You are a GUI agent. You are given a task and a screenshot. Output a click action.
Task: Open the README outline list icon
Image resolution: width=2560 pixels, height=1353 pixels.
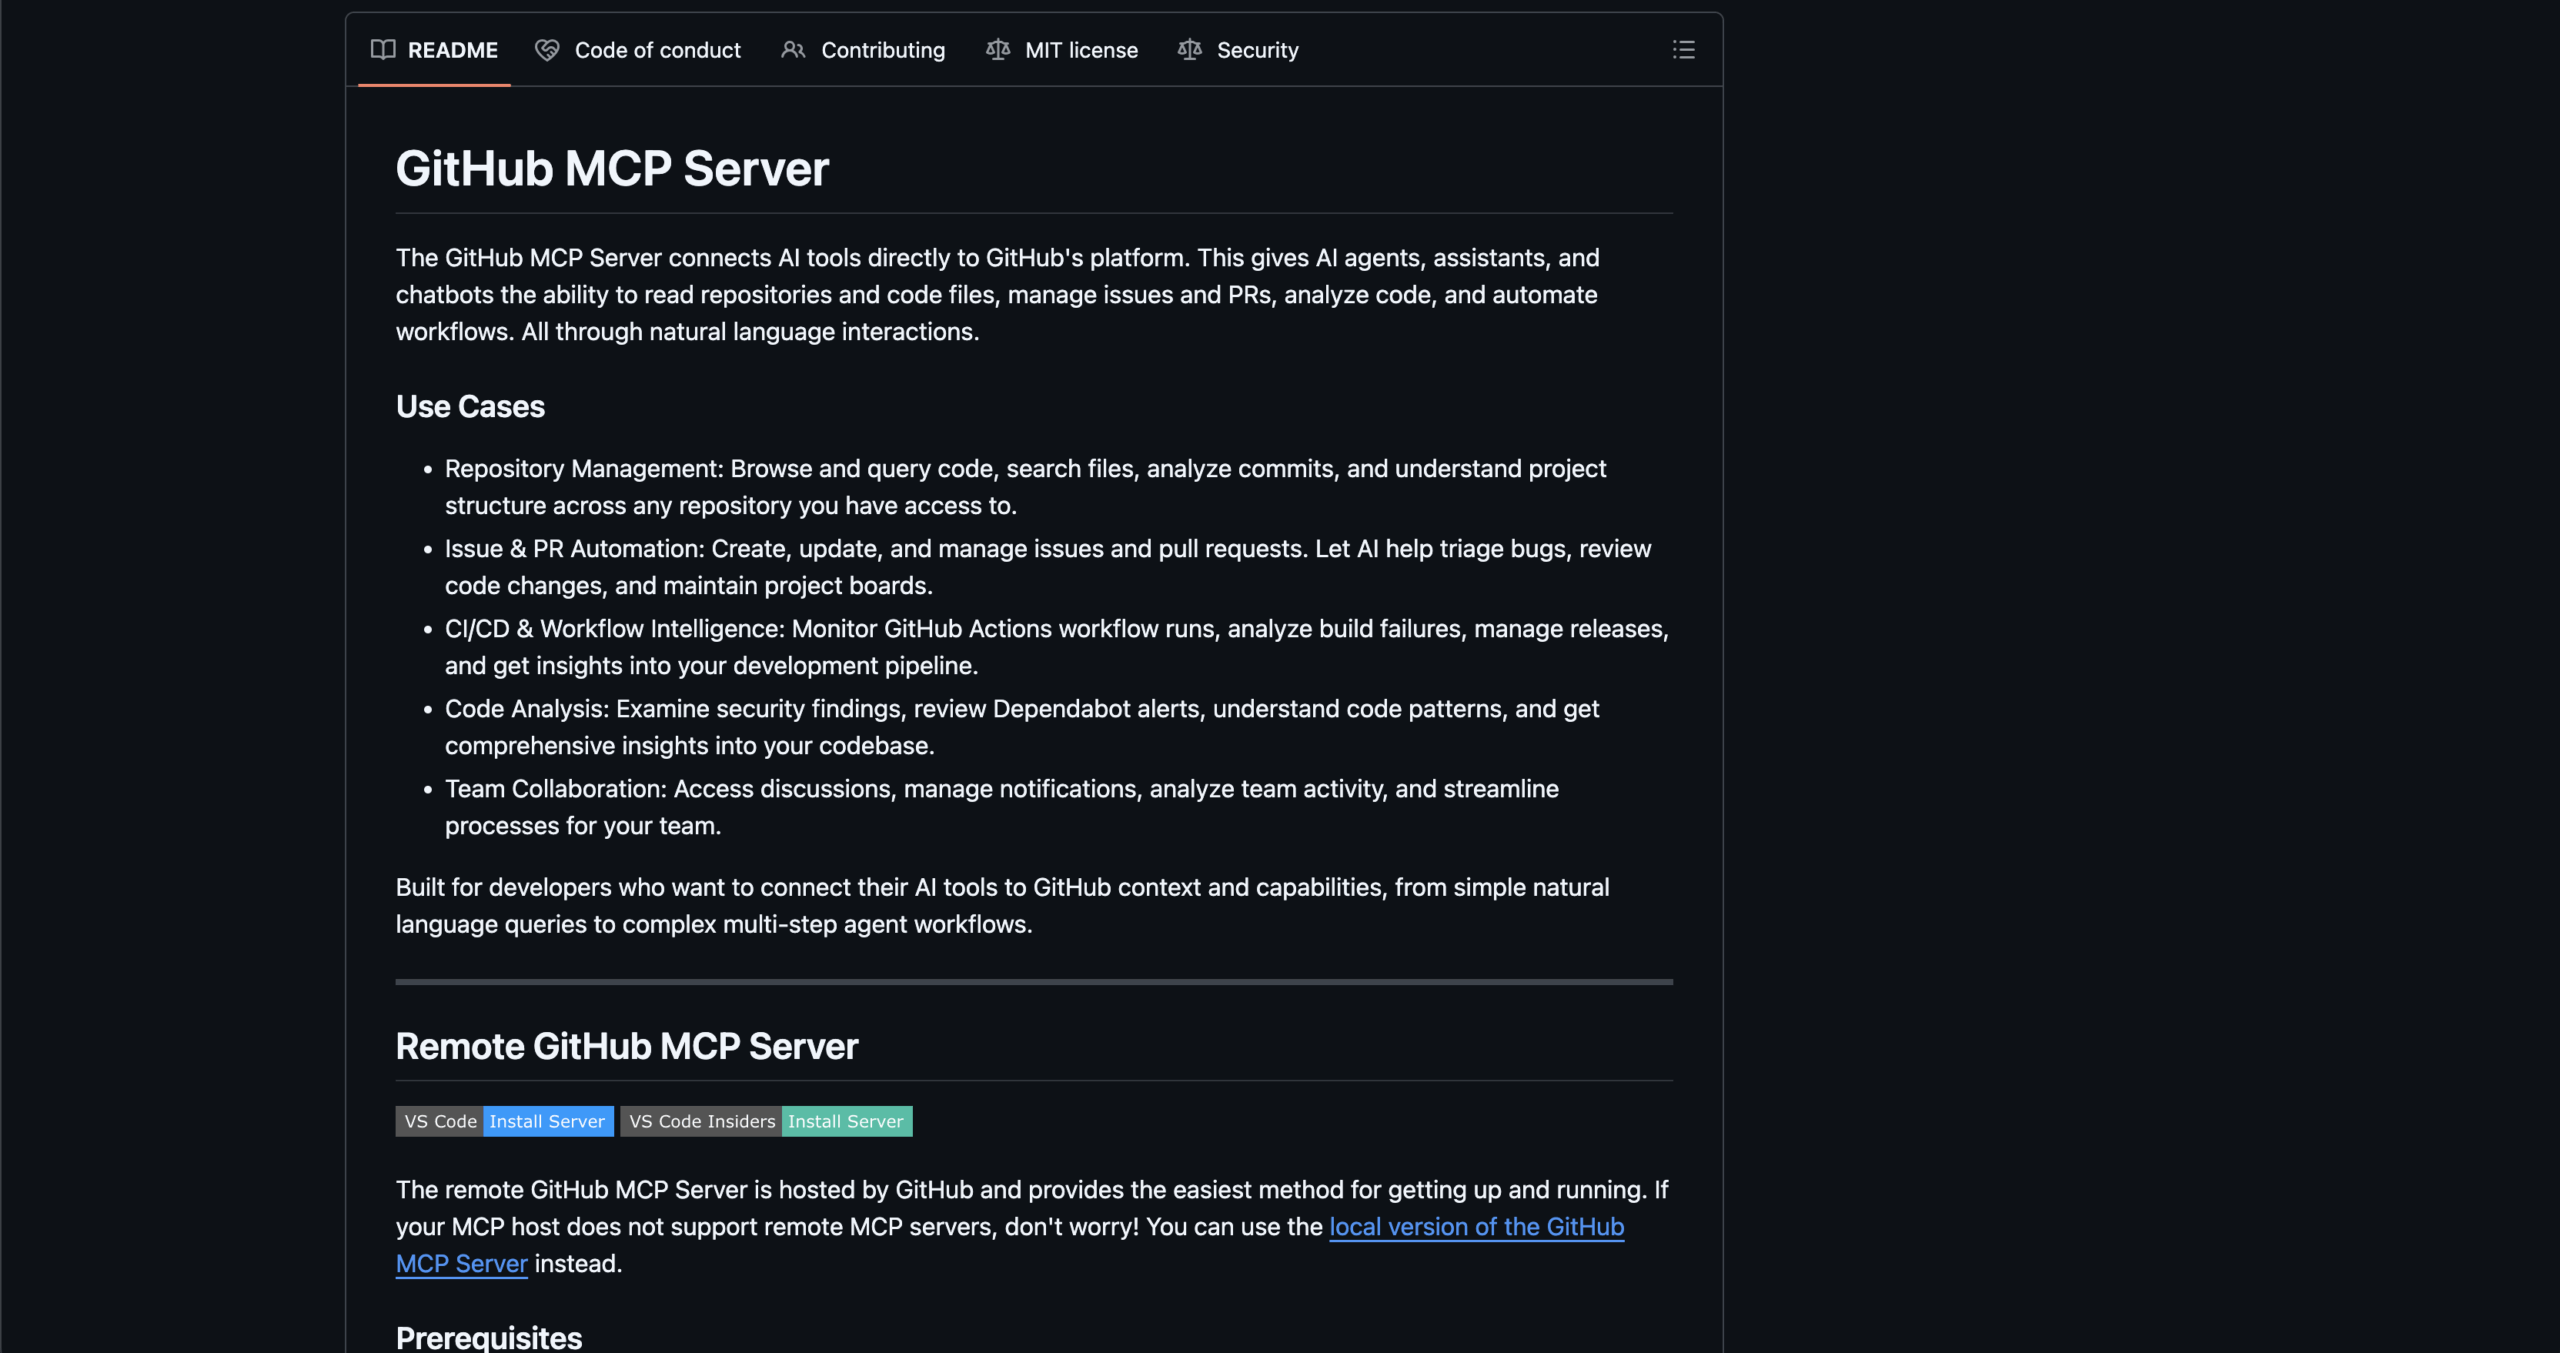(x=1683, y=50)
